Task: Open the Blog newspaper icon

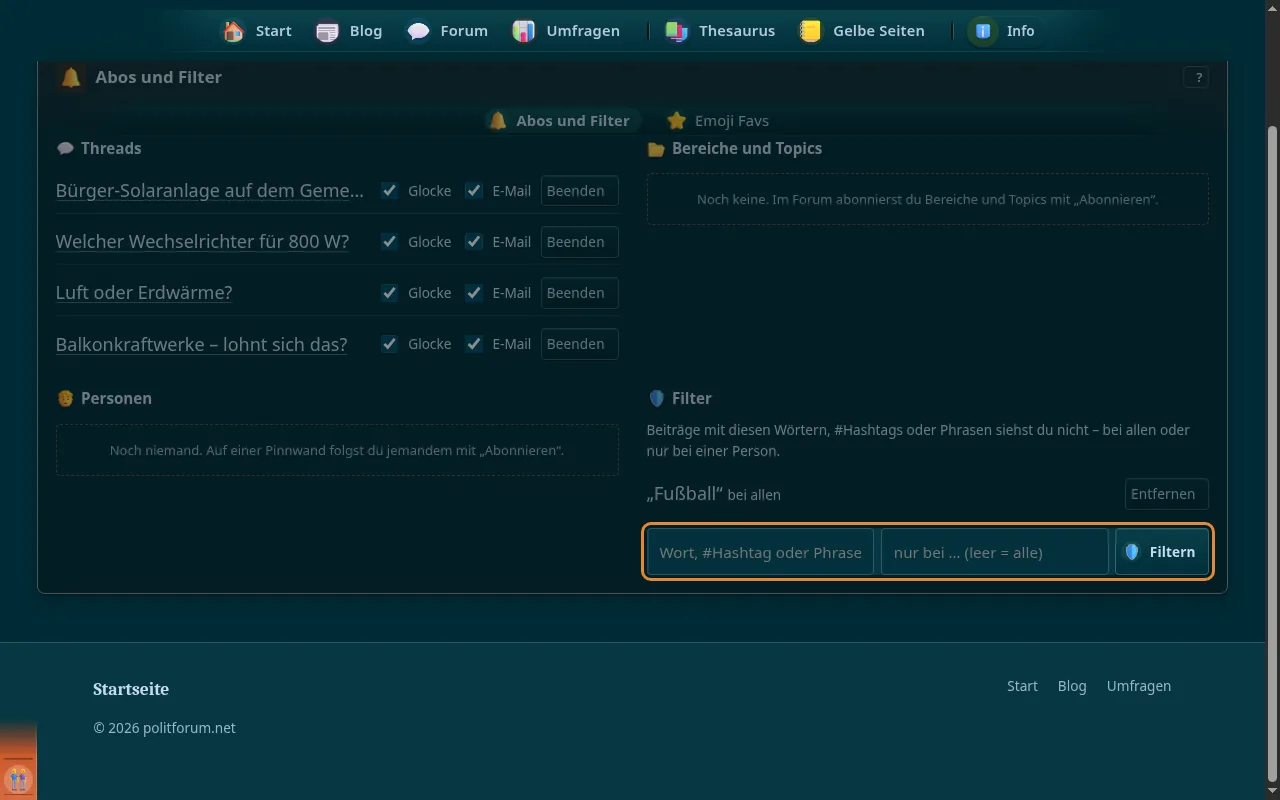Action: pyautogui.click(x=327, y=31)
